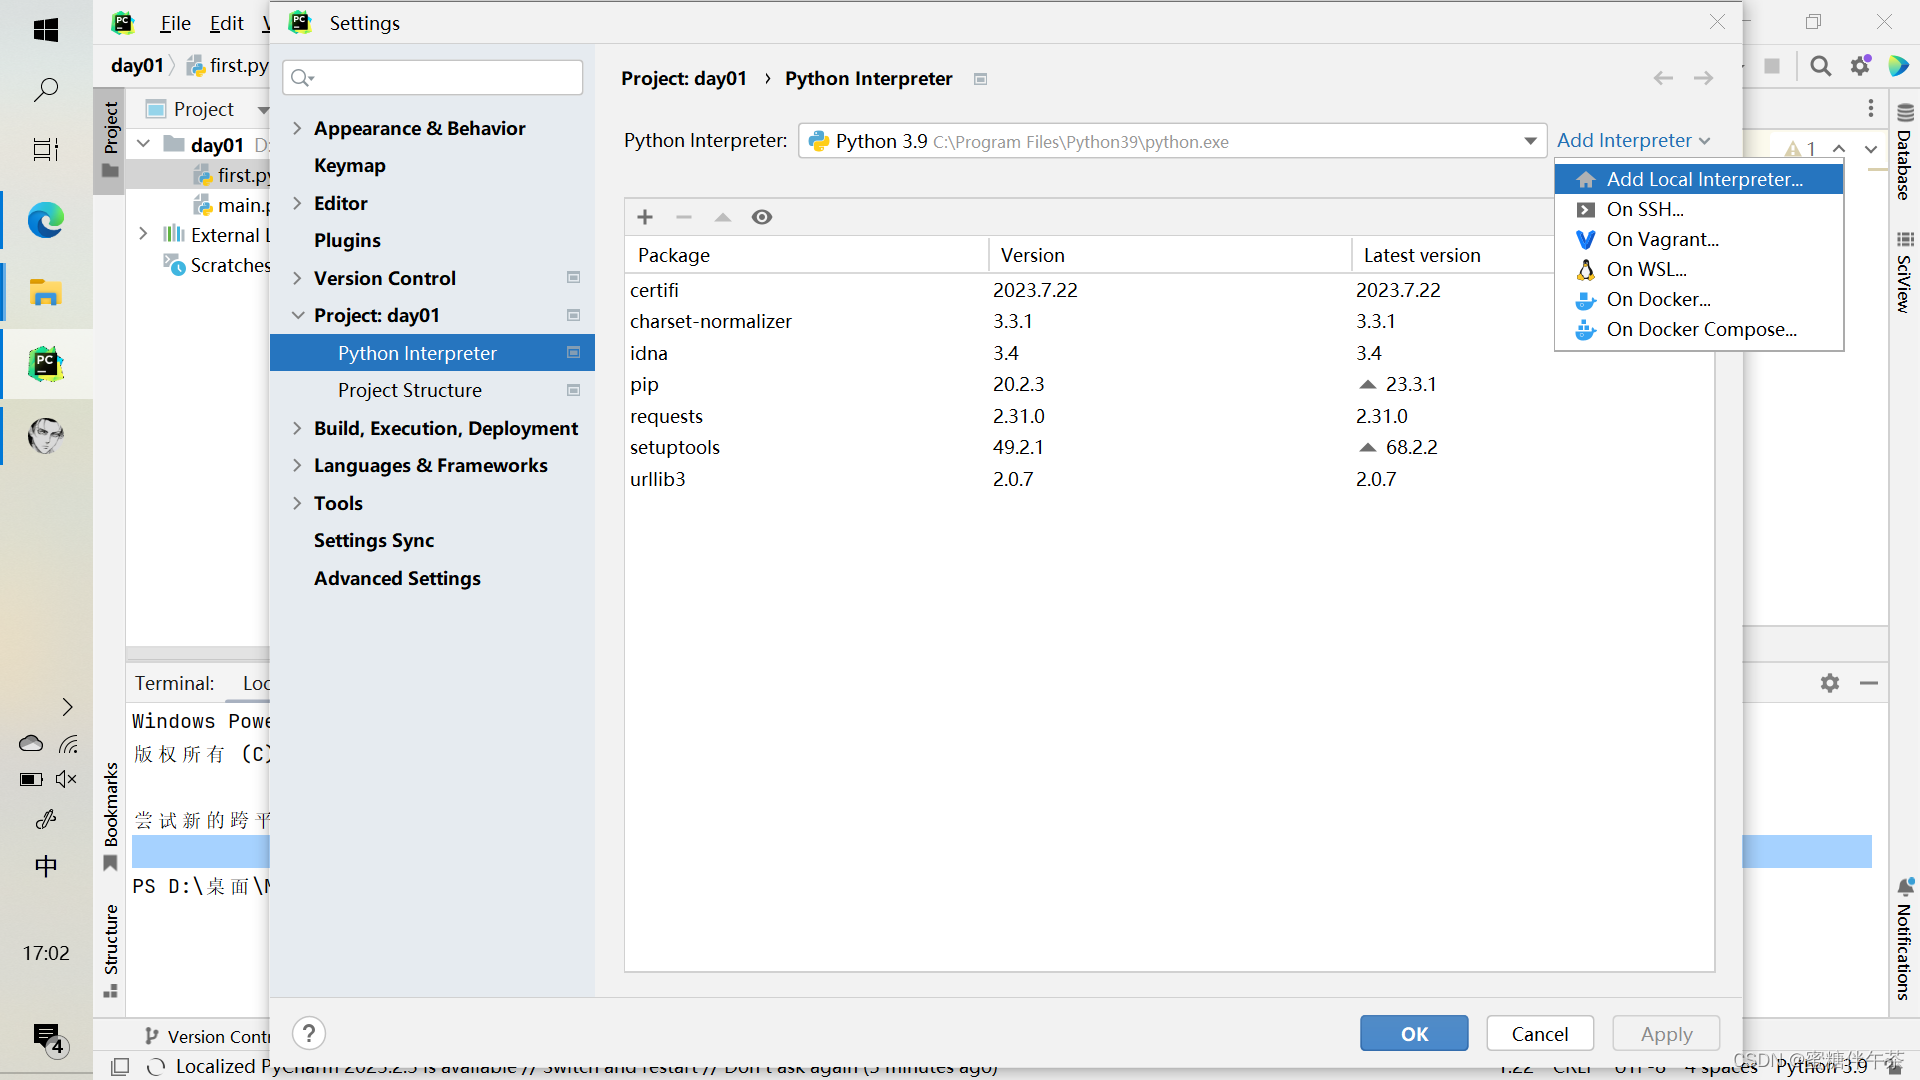1920x1080 pixels.
Task: Click the upgrade package arrow icon
Action: pos(723,217)
